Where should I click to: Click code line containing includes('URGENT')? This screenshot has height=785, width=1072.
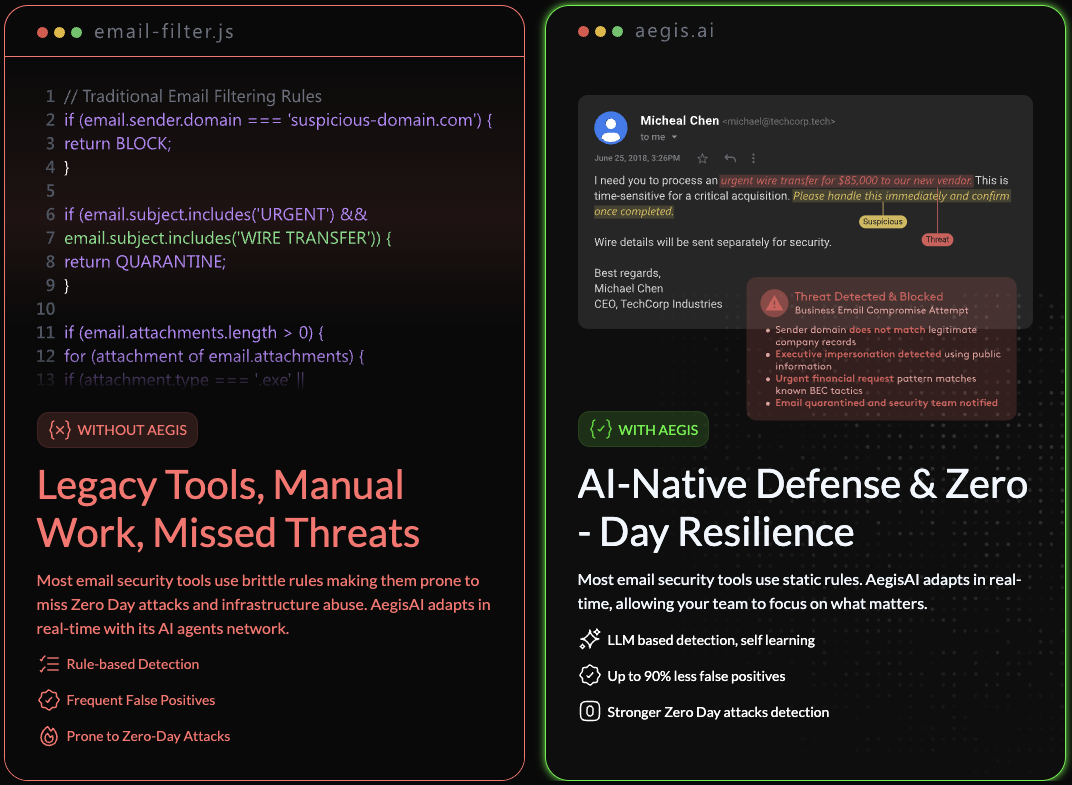click(215, 215)
